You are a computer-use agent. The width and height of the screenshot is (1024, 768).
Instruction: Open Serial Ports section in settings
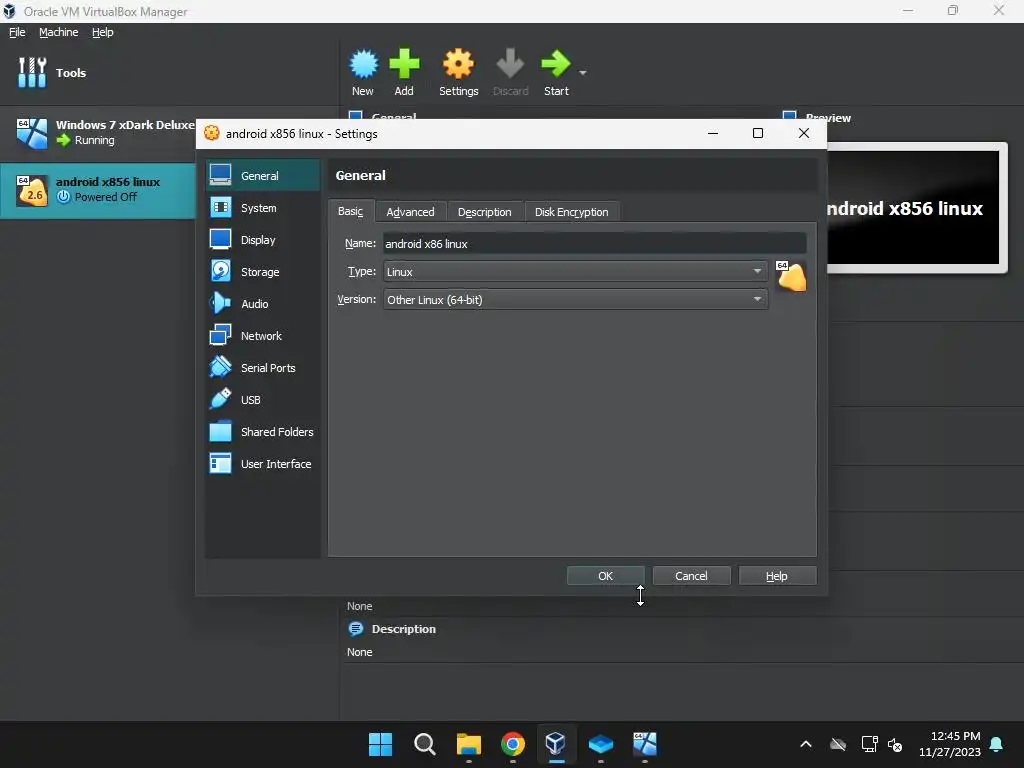click(x=263, y=368)
